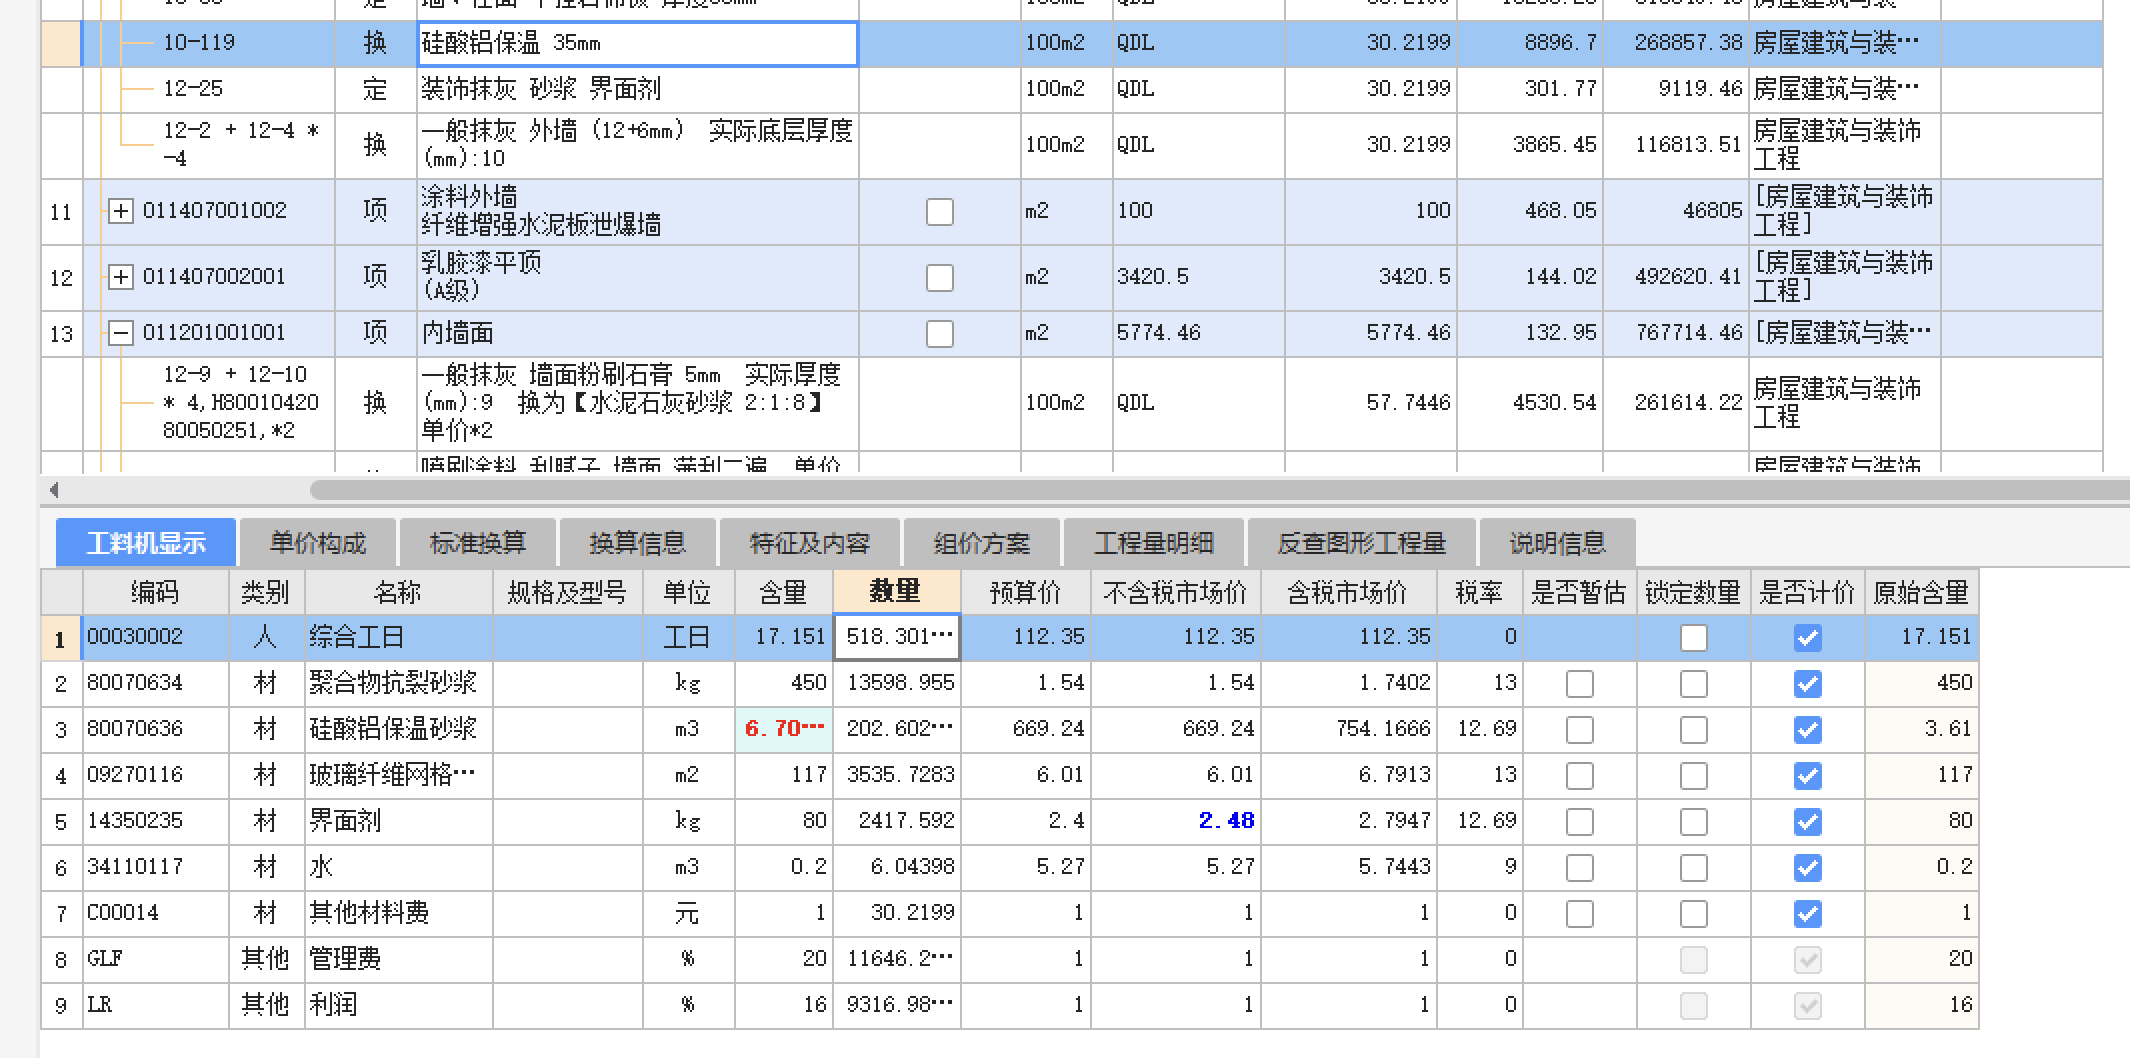Uncheck 是否计价 for 玻璃纤维网格 row
Screen dimensions: 2130x1058
[x=1807, y=776]
